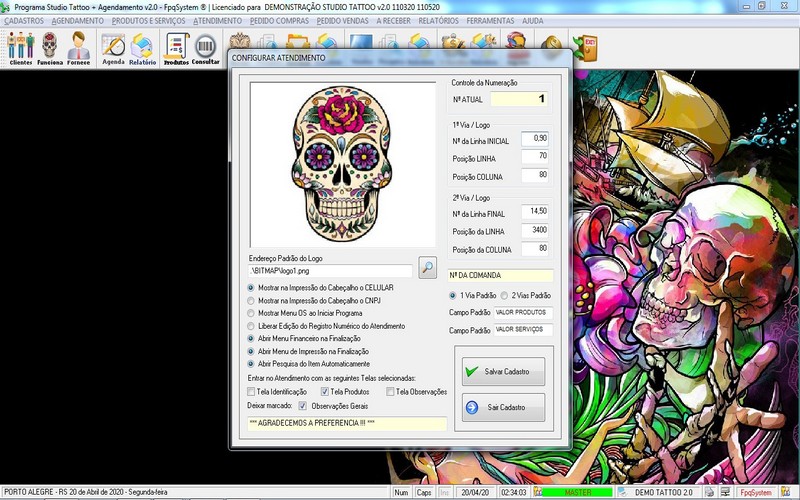Click the Posição da LINHA field showing 3400
The height and width of the screenshot is (500, 800).
coord(535,230)
